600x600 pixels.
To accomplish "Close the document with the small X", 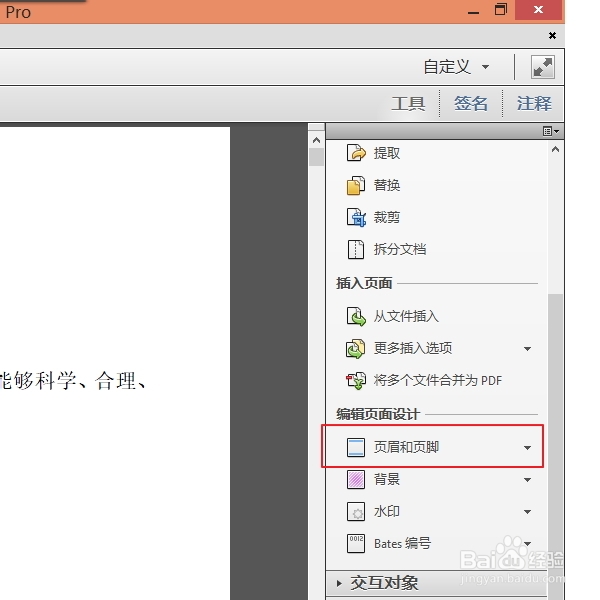I will coord(552,36).
